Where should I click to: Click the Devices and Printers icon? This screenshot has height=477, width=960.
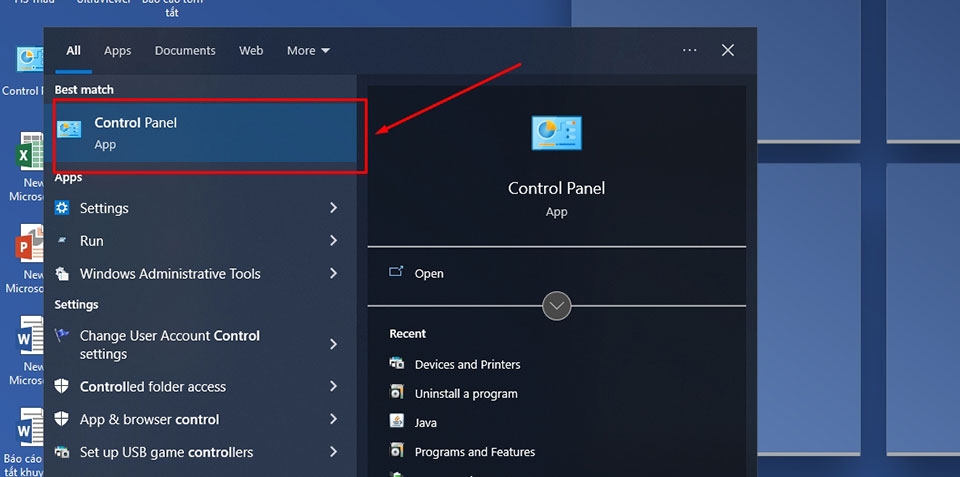coord(397,363)
